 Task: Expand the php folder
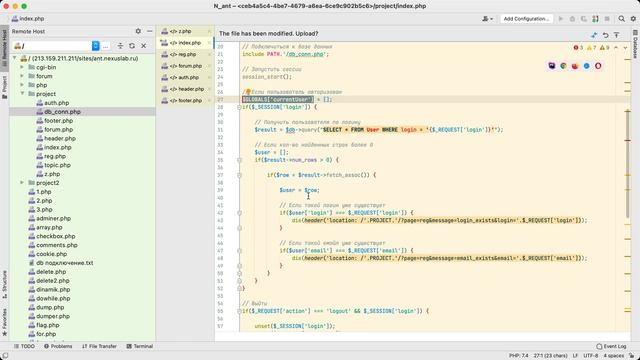tap(22, 85)
